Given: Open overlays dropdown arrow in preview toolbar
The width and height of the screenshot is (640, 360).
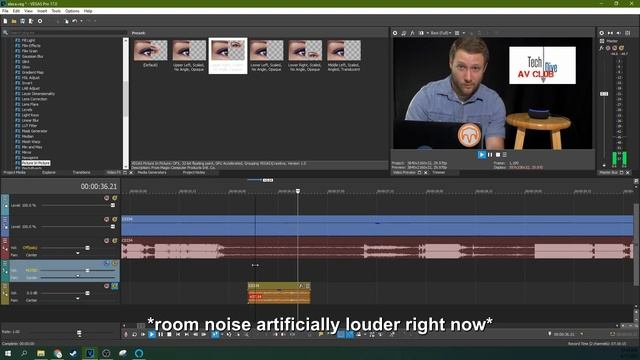Looking at the screenshot, I should (464, 33).
